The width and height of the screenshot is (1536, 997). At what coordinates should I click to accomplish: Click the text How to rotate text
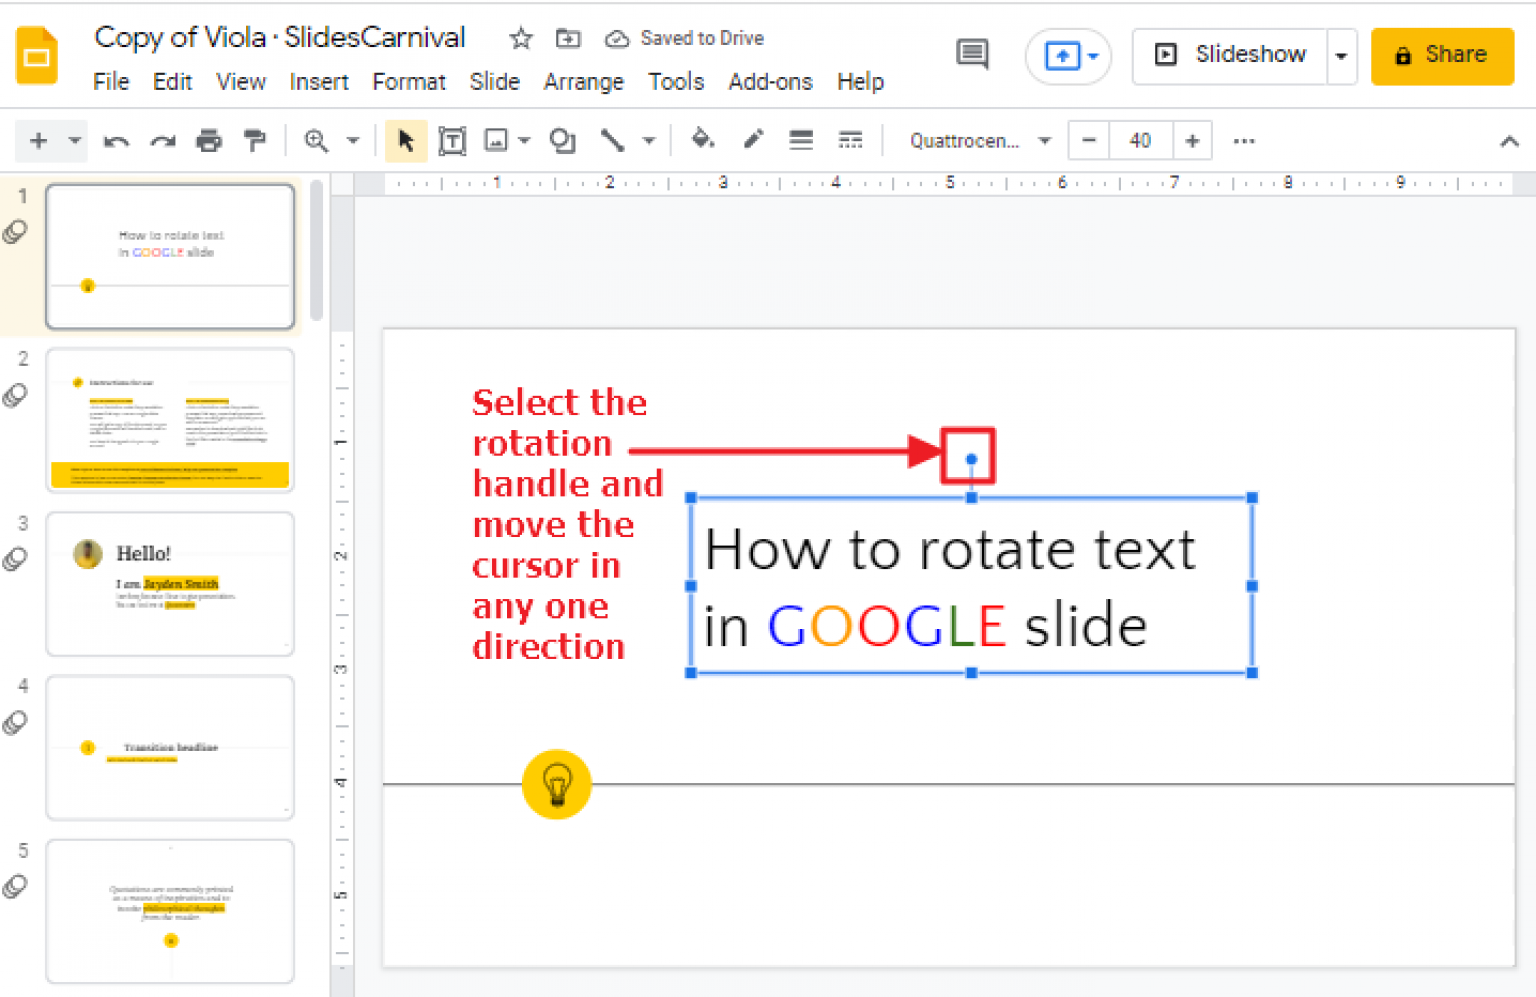tap(950, 550)
